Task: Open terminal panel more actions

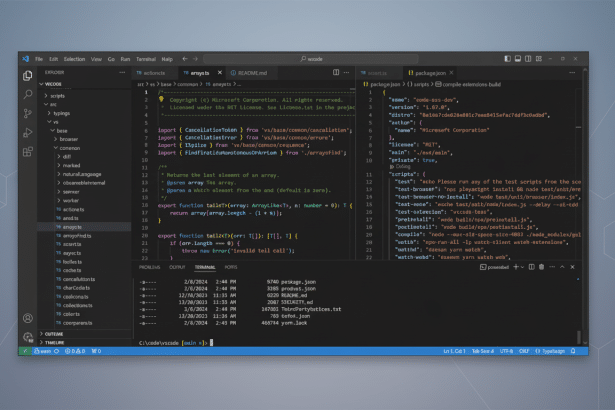Action: (x=552, y=267)
